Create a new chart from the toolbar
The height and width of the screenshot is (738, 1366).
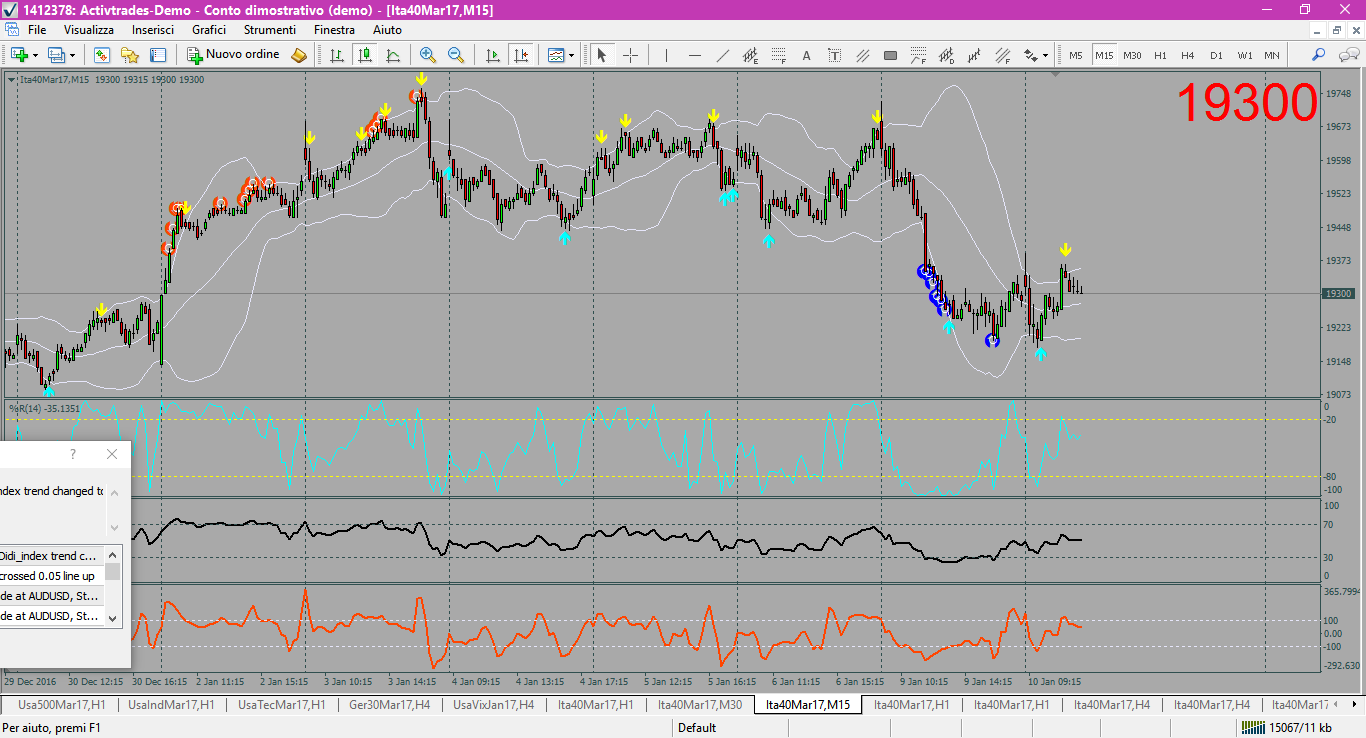pos(19,55)
